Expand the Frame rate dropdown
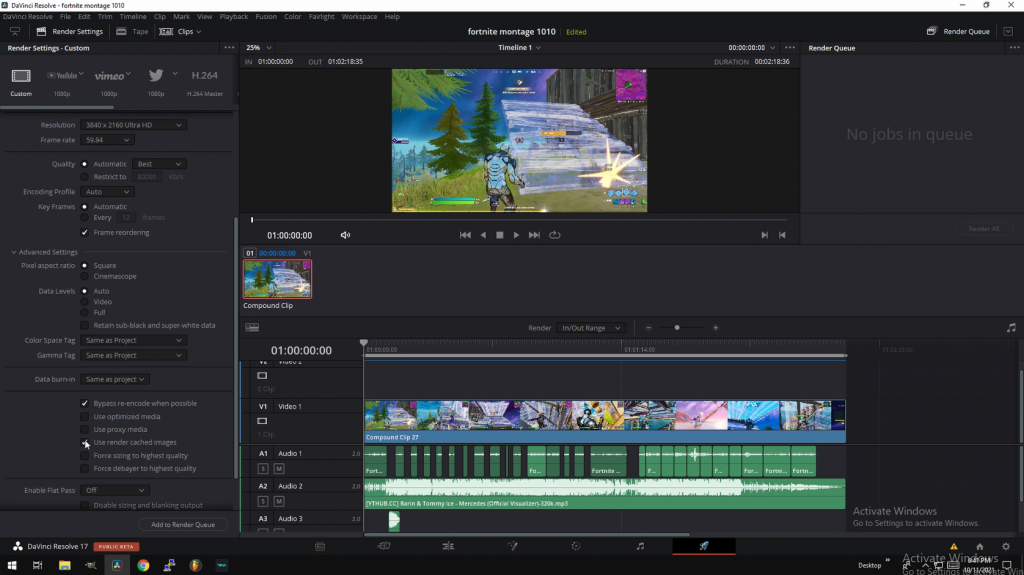The height and width of the screenshot is (575, 1024). [108, 141]
